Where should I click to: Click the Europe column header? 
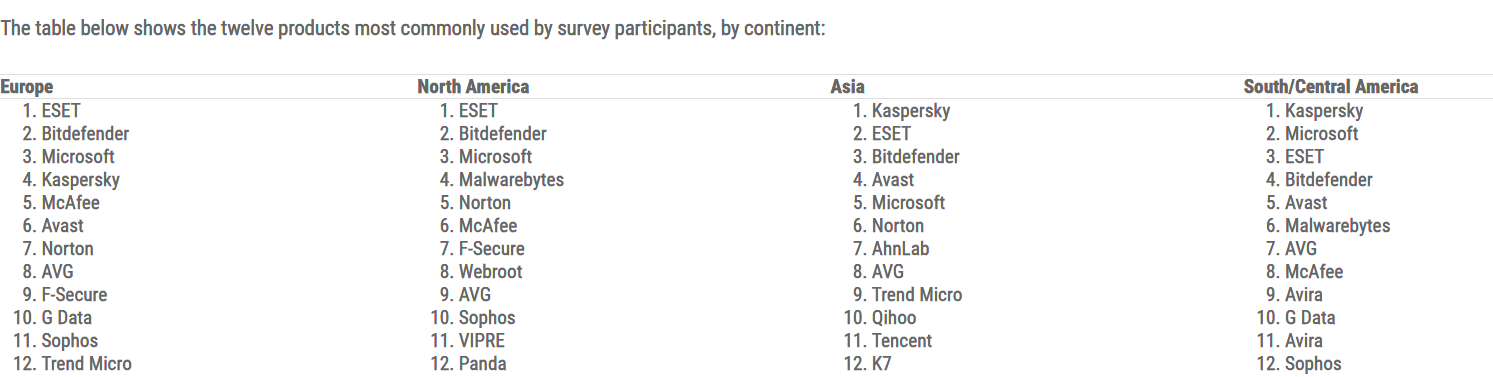pyautogui.click(x=27, y=87)
